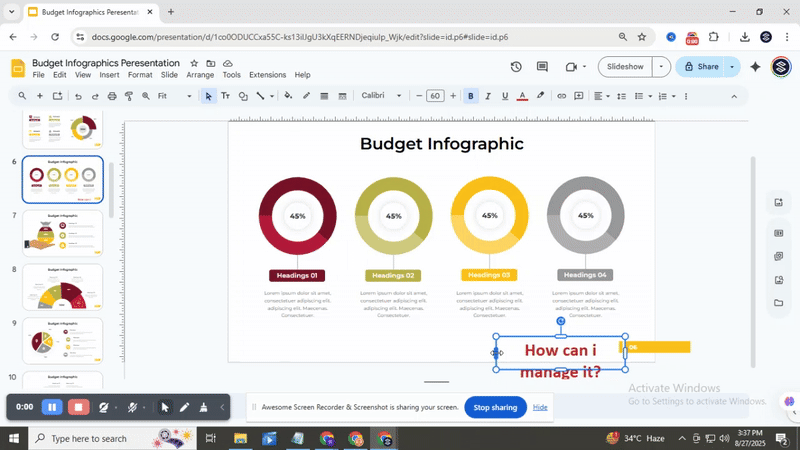The image size is (800, 450).
Task: Open the text color picker
Action: [522, 96]
